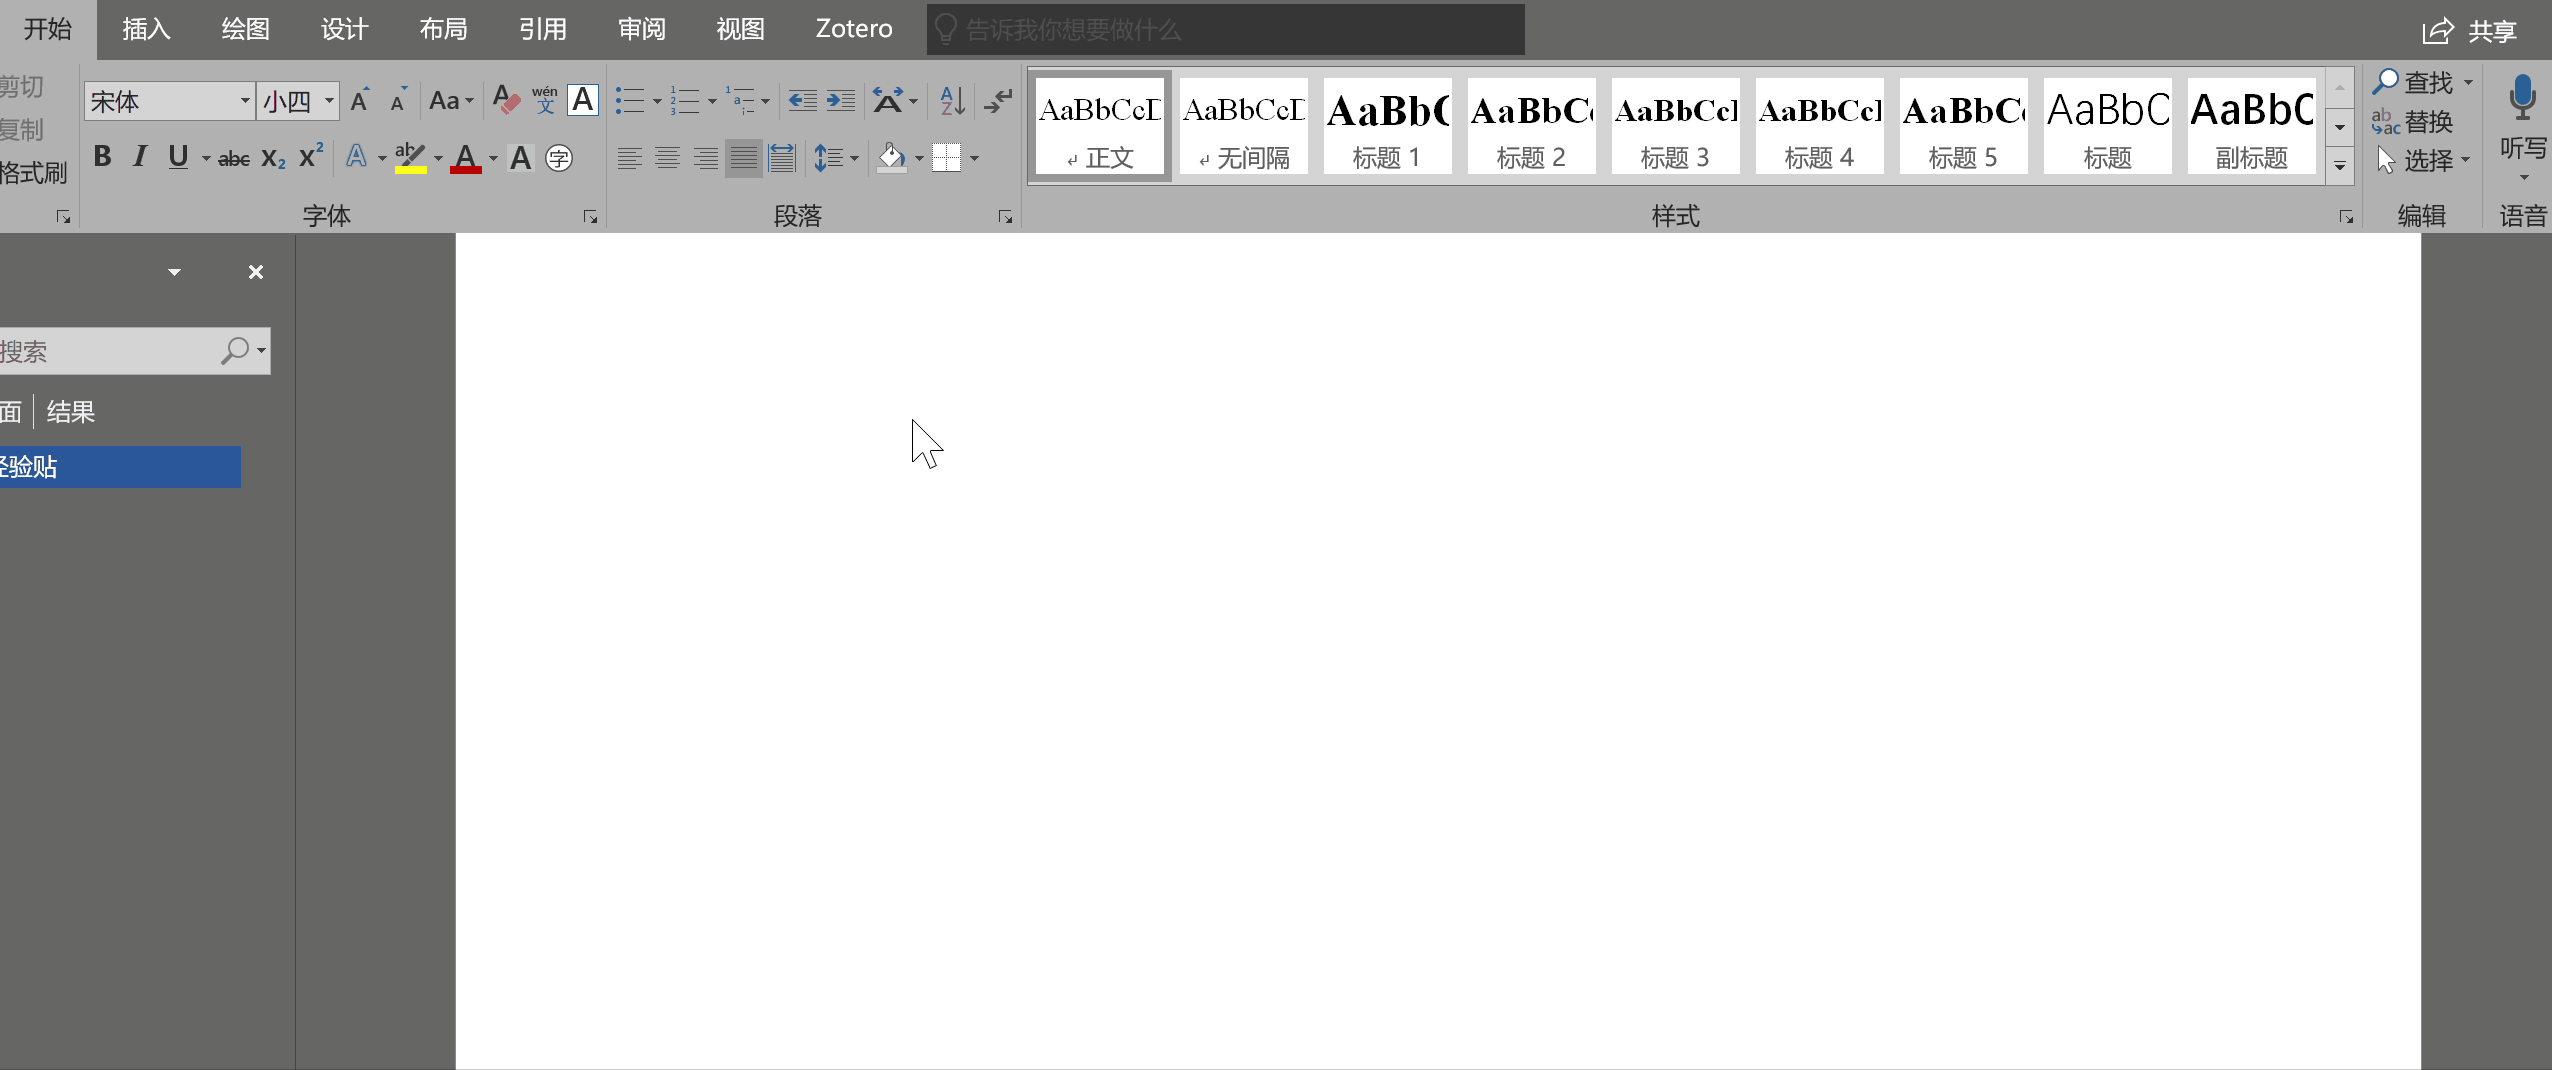
Task: Apply strikethrough formatting
Action: 234,158
